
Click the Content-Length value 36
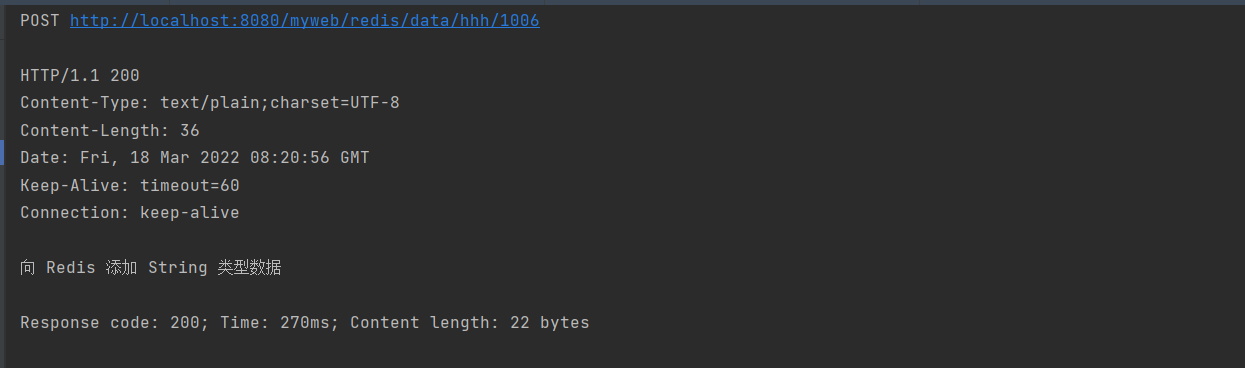(190, 130)
